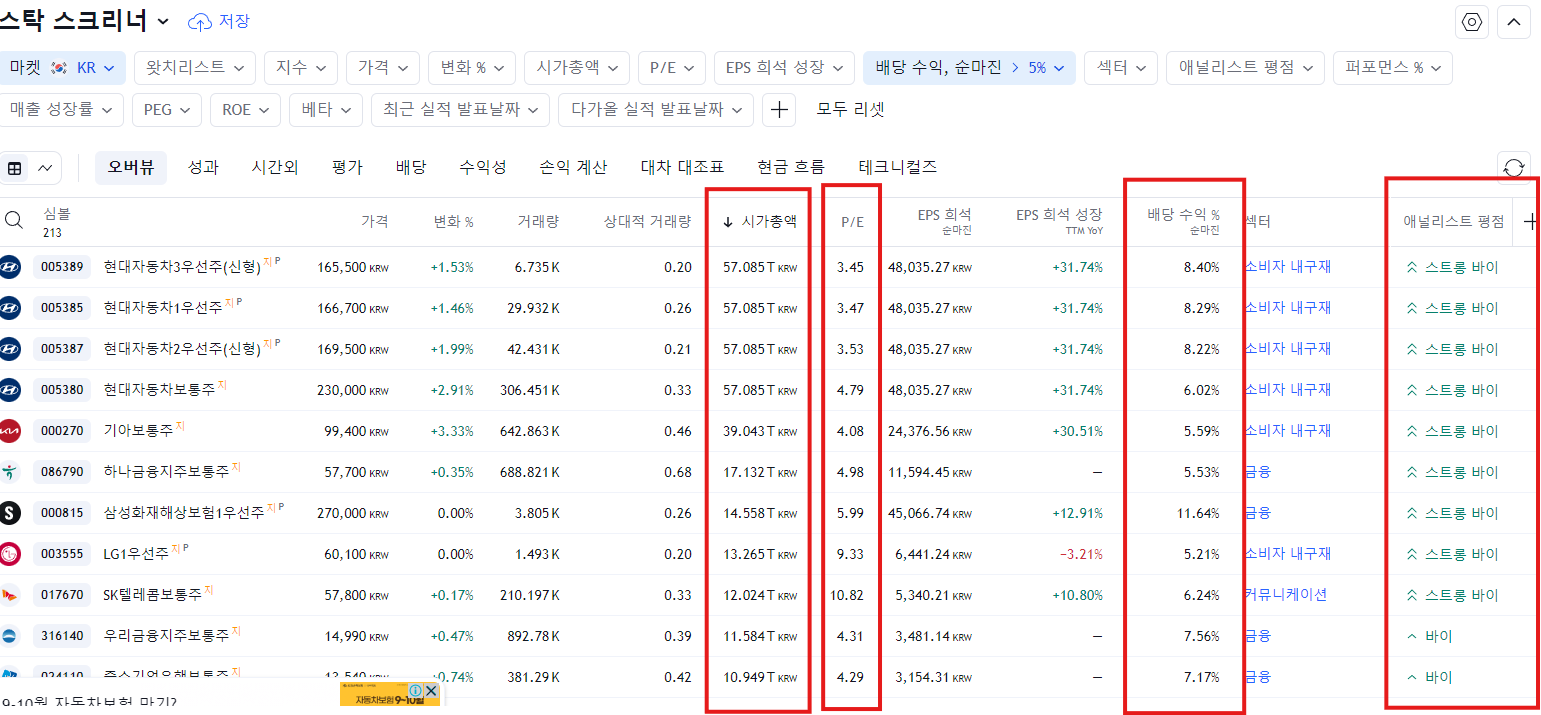Expand the 시가총액 filter

click(x=577, y=68)
